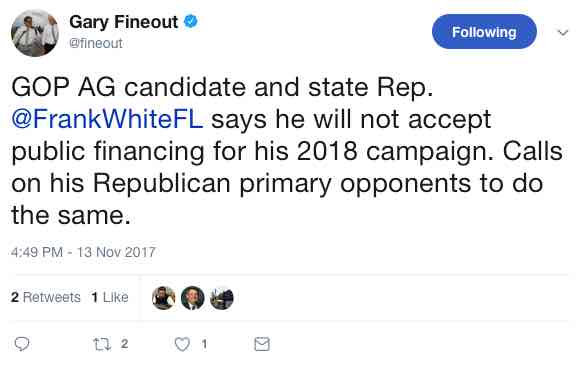This screenshot has width=582, height=373.
Task: Click the blue verified badge
Action: click(191, 21)
